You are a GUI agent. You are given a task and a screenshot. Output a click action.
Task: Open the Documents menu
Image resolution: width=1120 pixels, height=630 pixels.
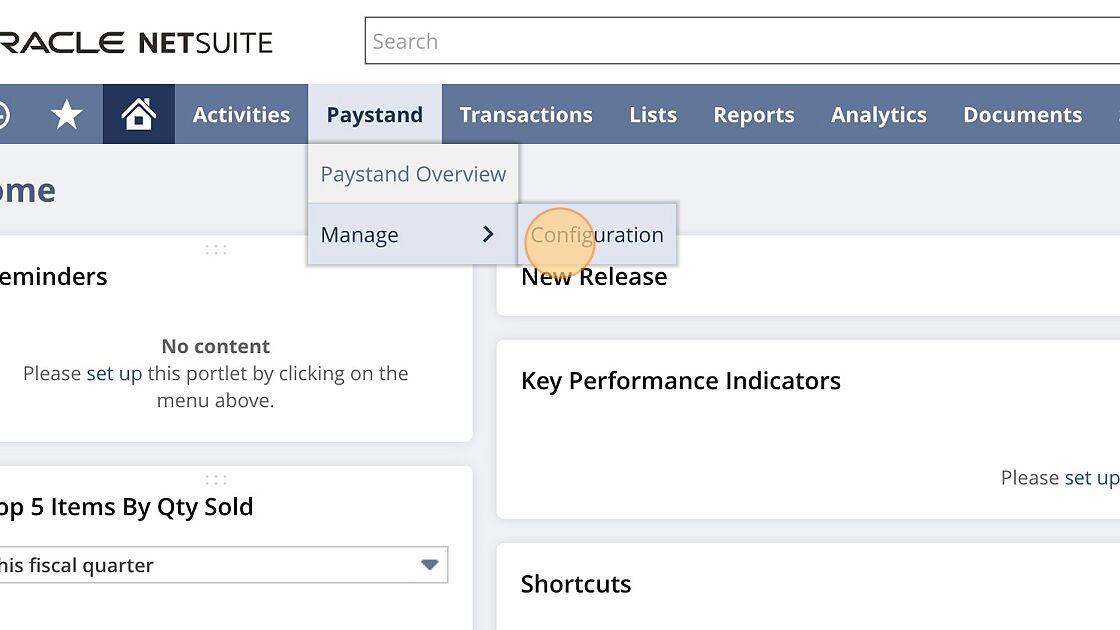pos(1022,114)
